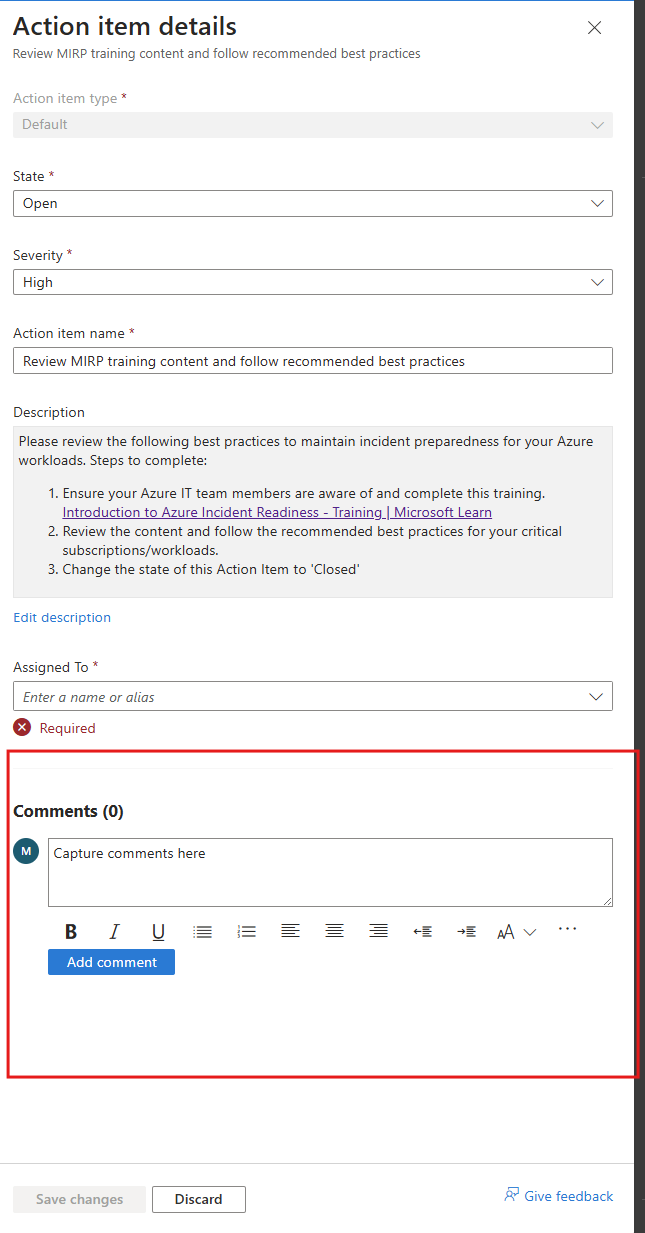Expand the Assigned To dropdown
The image size is (645, 1233).
(313, 696)
